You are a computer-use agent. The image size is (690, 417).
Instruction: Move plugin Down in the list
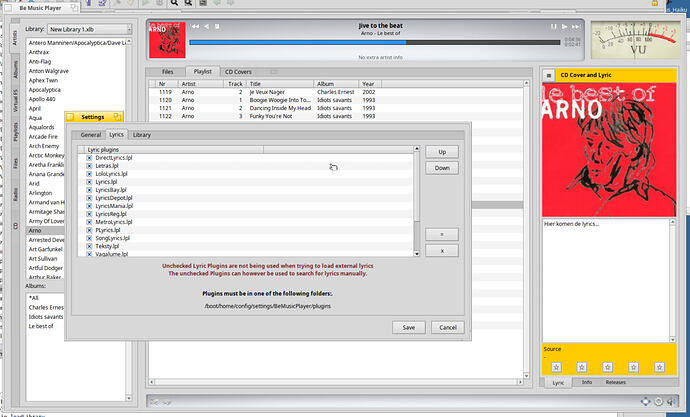coord(442,168)
